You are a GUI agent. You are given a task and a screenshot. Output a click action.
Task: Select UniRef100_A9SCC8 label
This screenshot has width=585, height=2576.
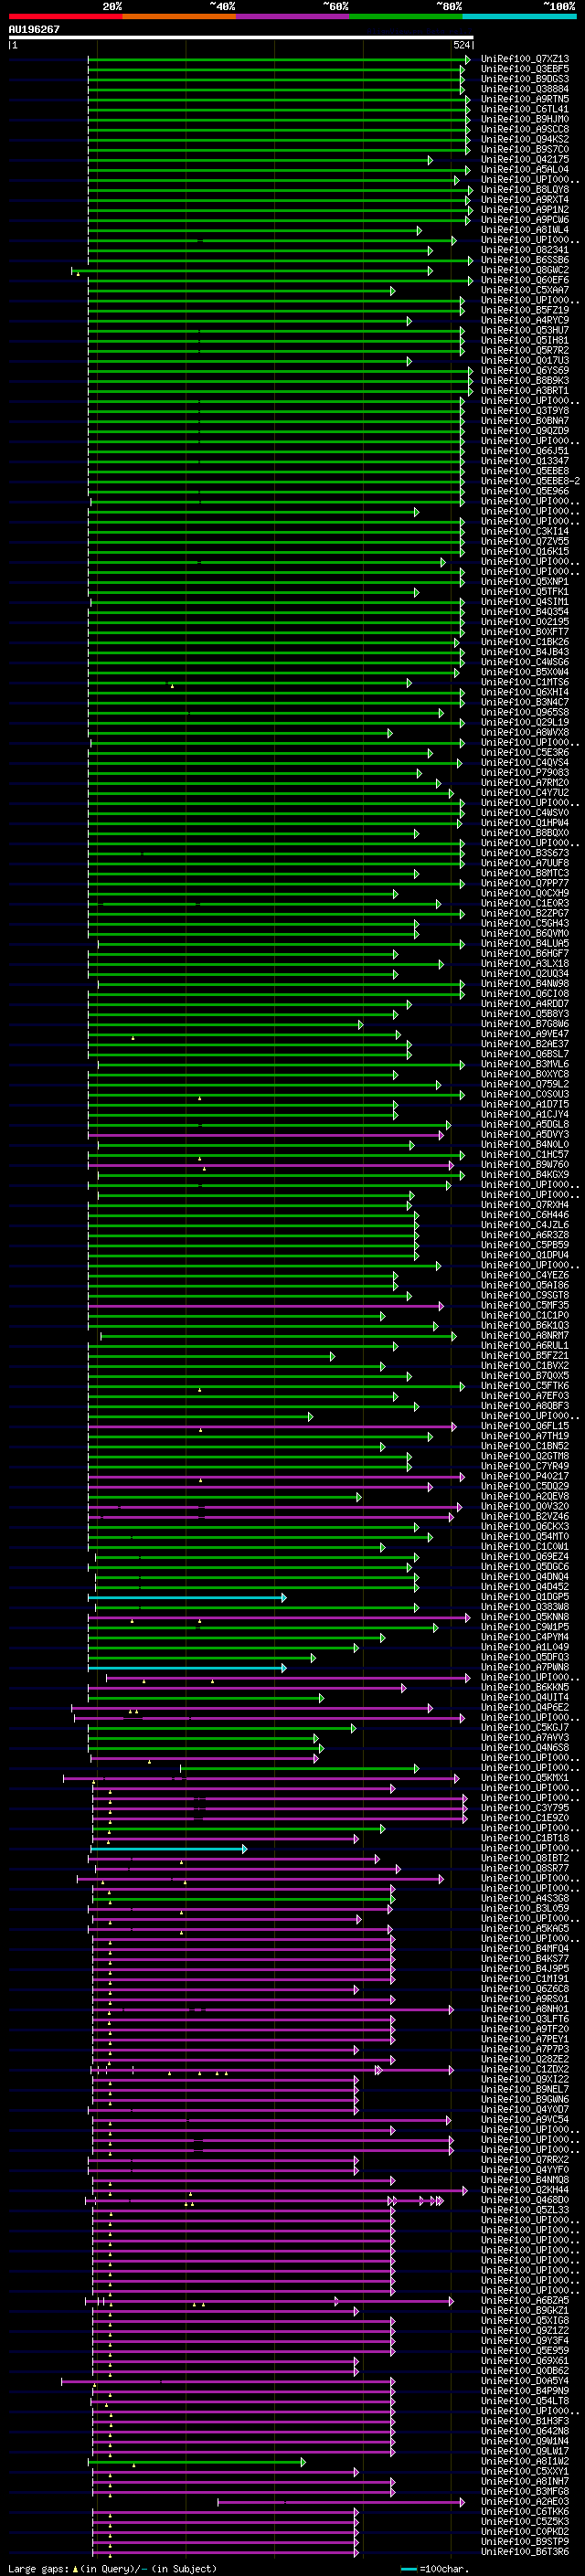(x=525, y=129)
